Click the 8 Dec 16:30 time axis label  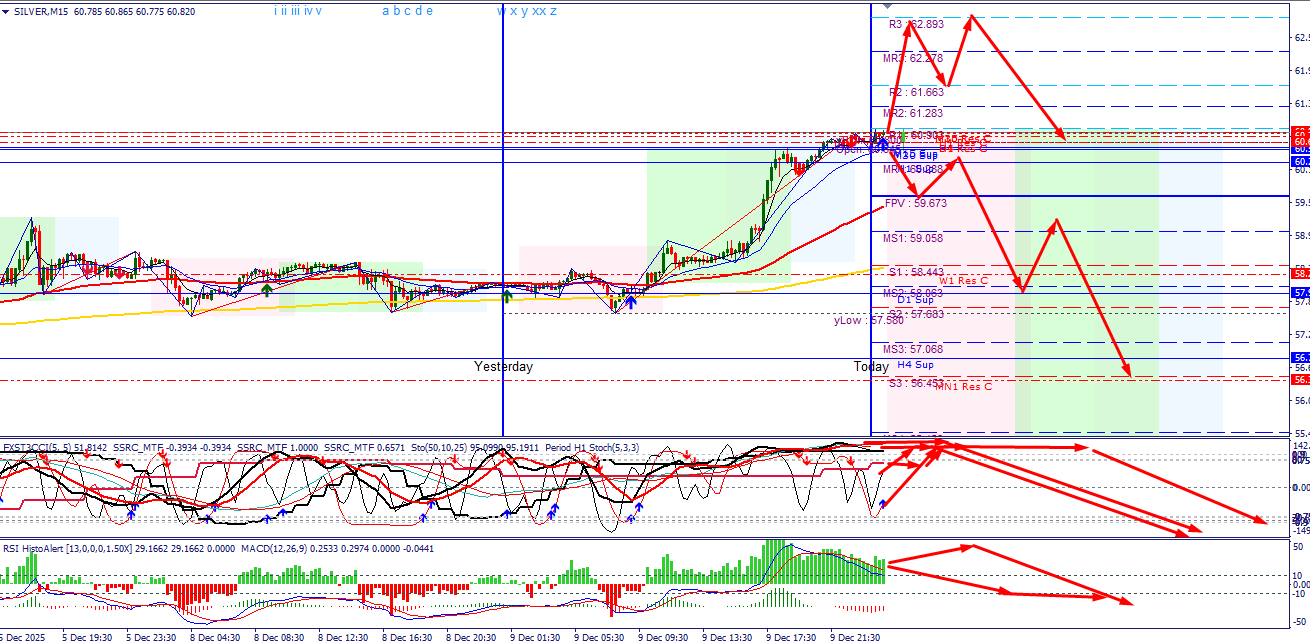[407, 636]
